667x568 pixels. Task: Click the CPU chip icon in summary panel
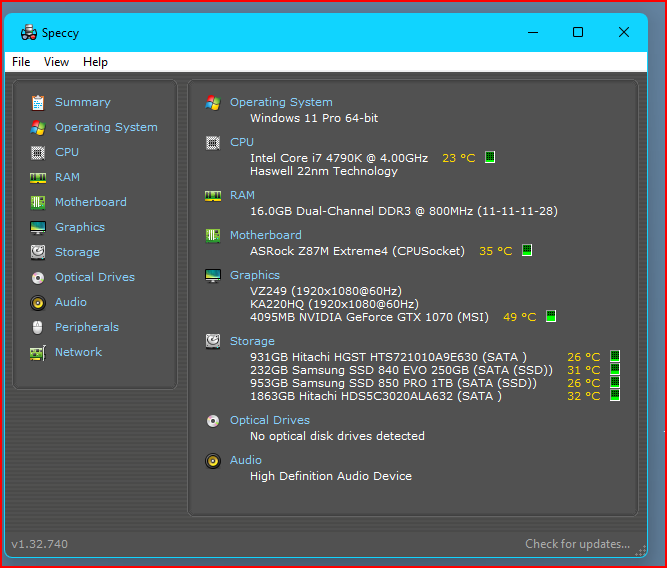(213, 143)
